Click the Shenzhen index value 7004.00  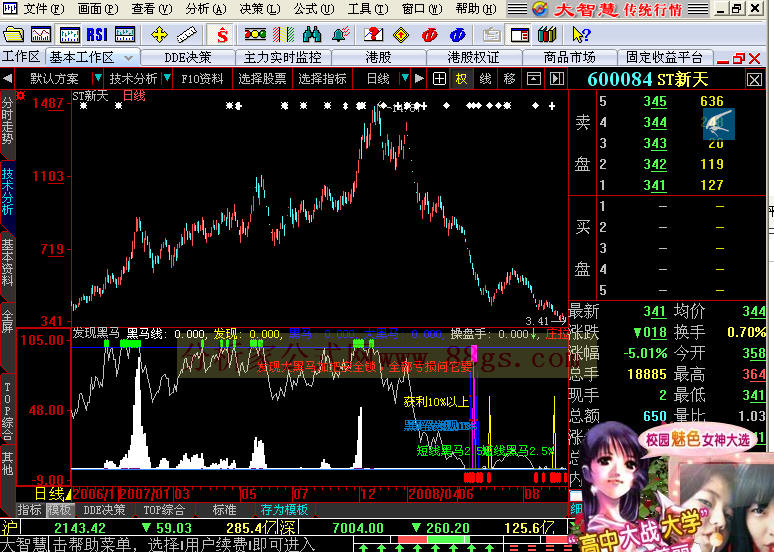(x=358, y=528)
